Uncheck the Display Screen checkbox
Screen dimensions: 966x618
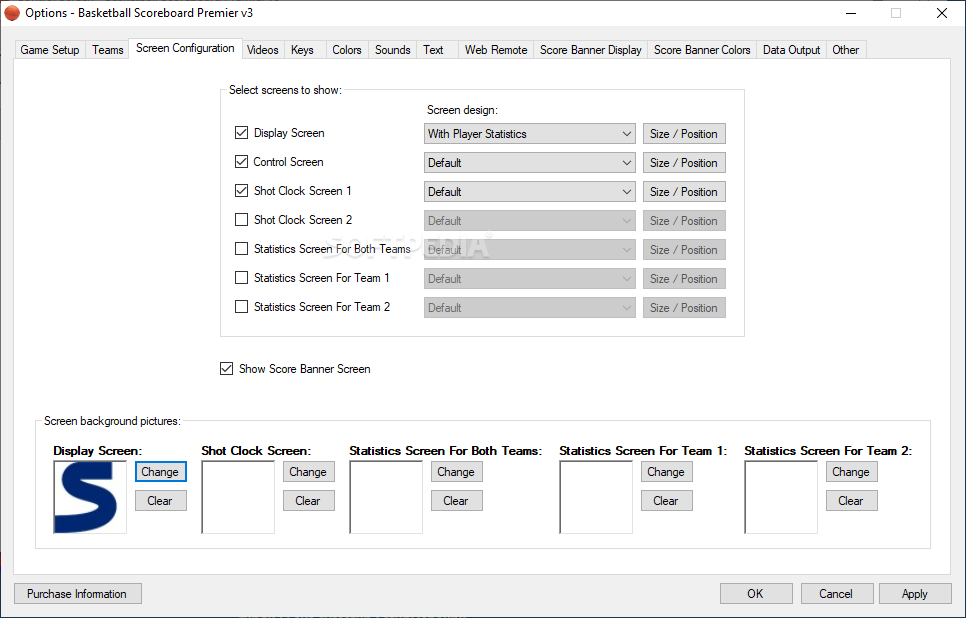pos(242,132)
